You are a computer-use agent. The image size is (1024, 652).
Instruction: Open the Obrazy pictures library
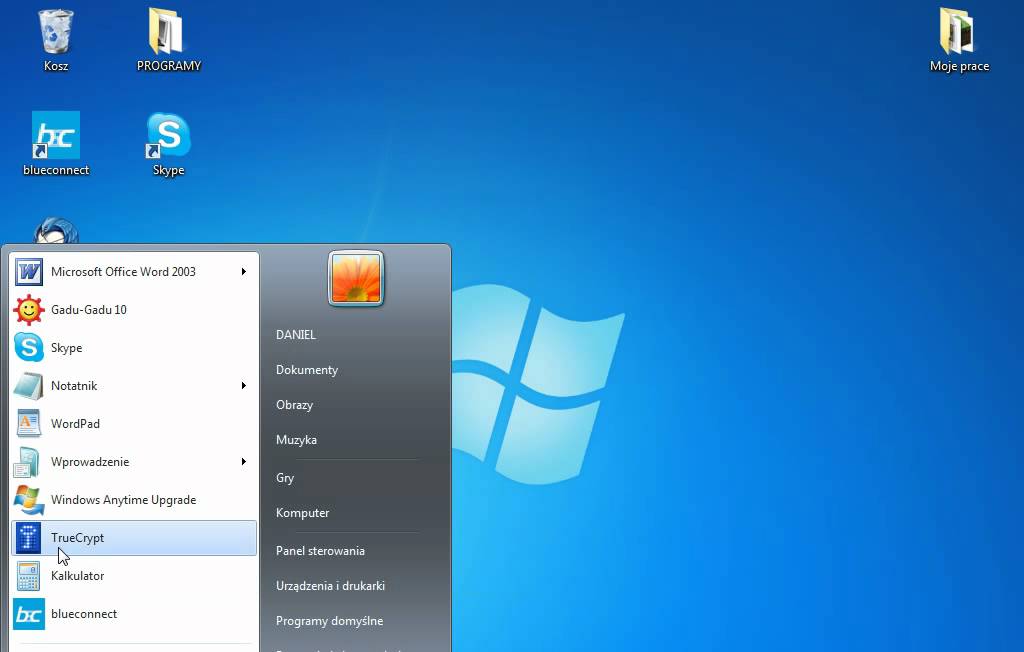(295, 405)
